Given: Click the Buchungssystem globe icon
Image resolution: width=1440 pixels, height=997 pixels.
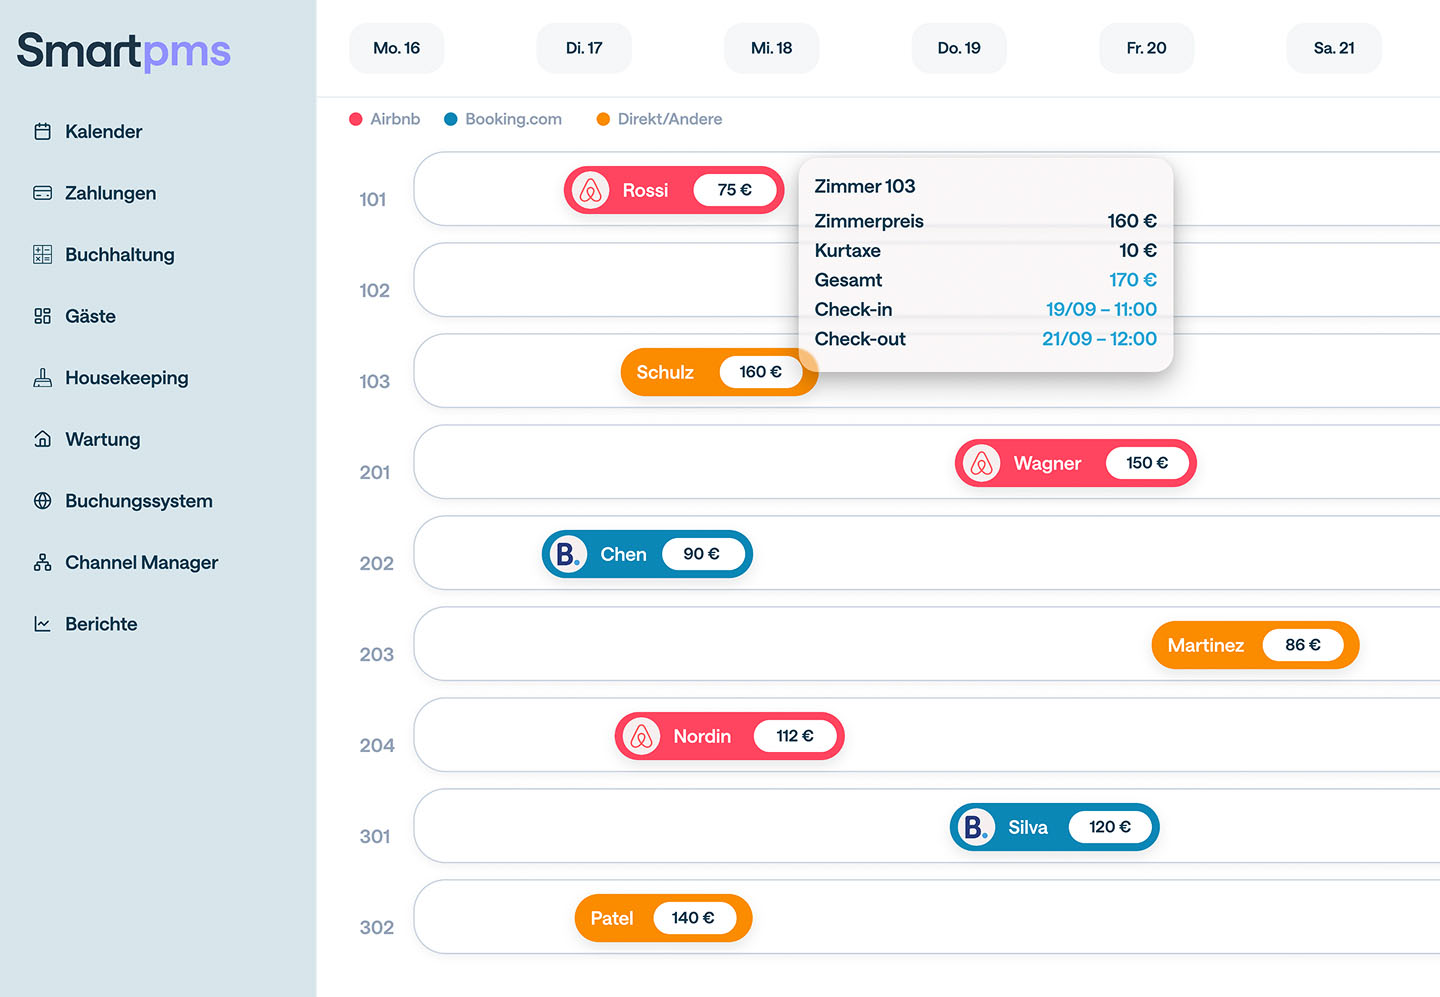Looking at the screenshot, I should [42, 501].
